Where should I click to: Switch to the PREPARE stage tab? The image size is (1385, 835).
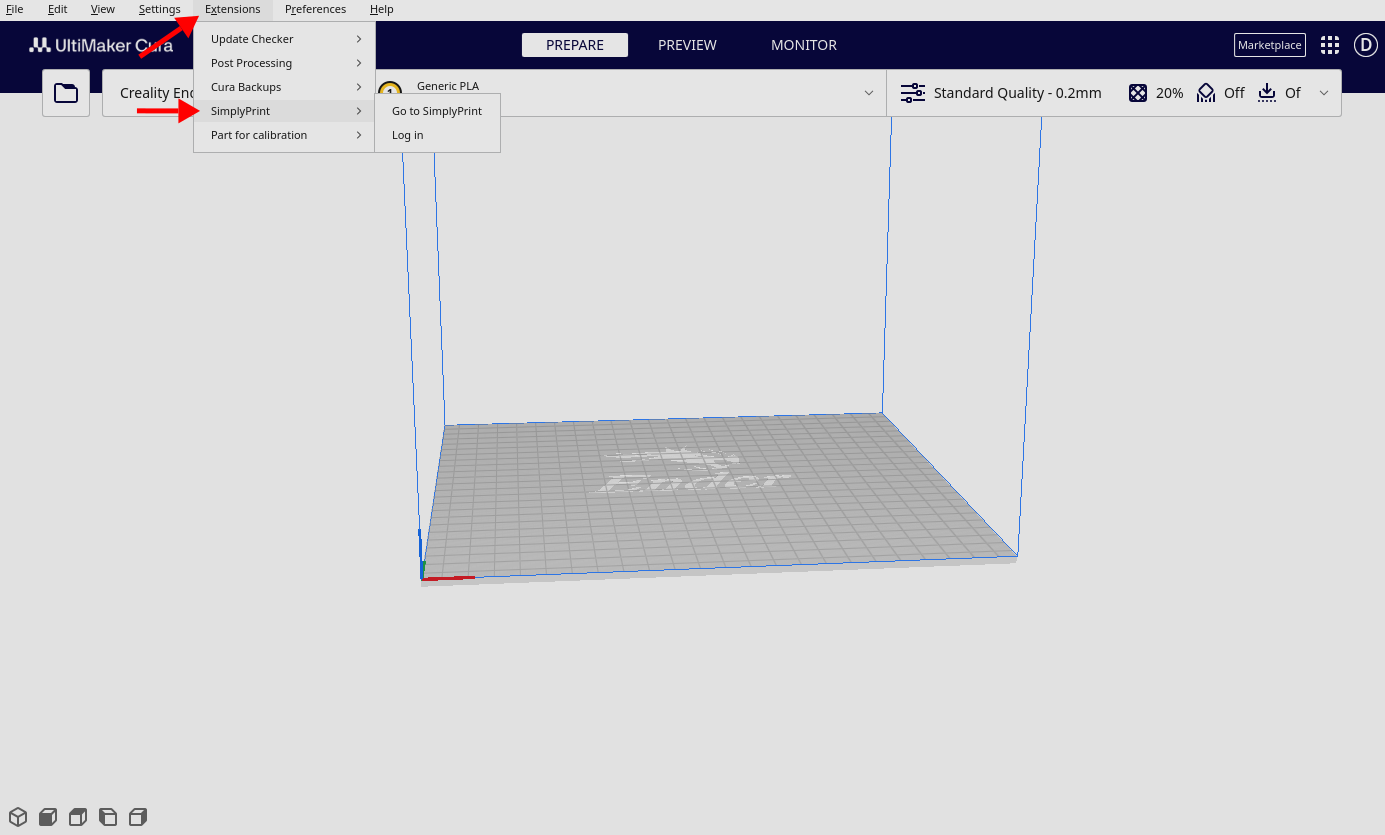575,45
